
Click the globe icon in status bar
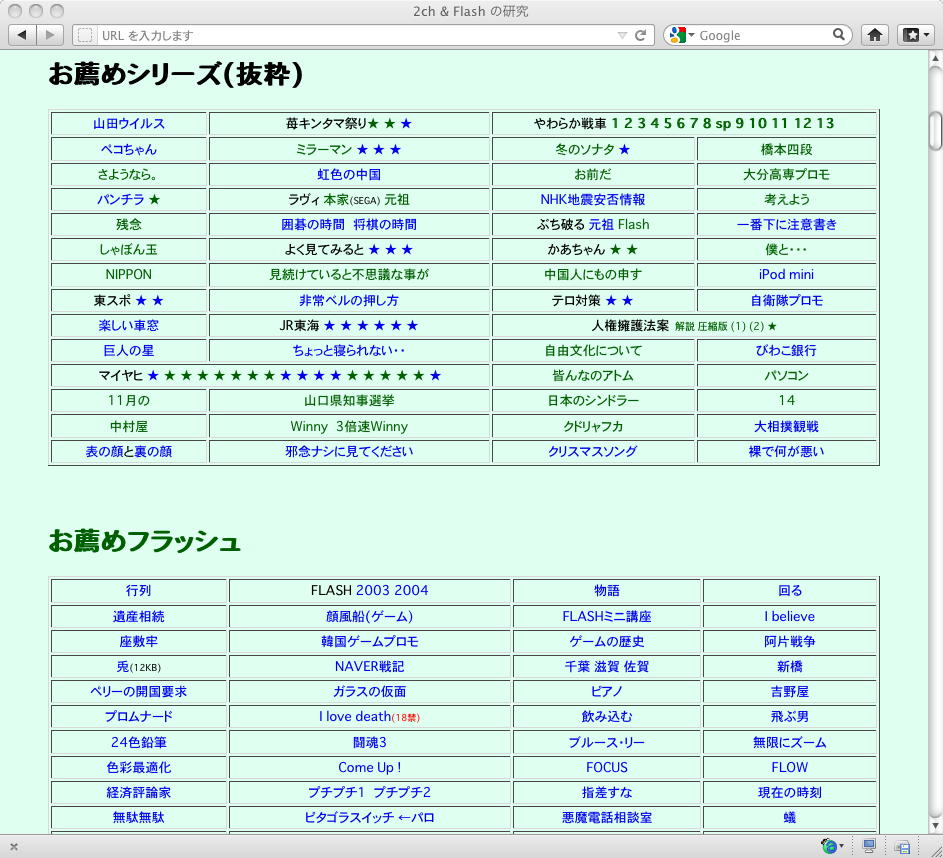[829, 846]
